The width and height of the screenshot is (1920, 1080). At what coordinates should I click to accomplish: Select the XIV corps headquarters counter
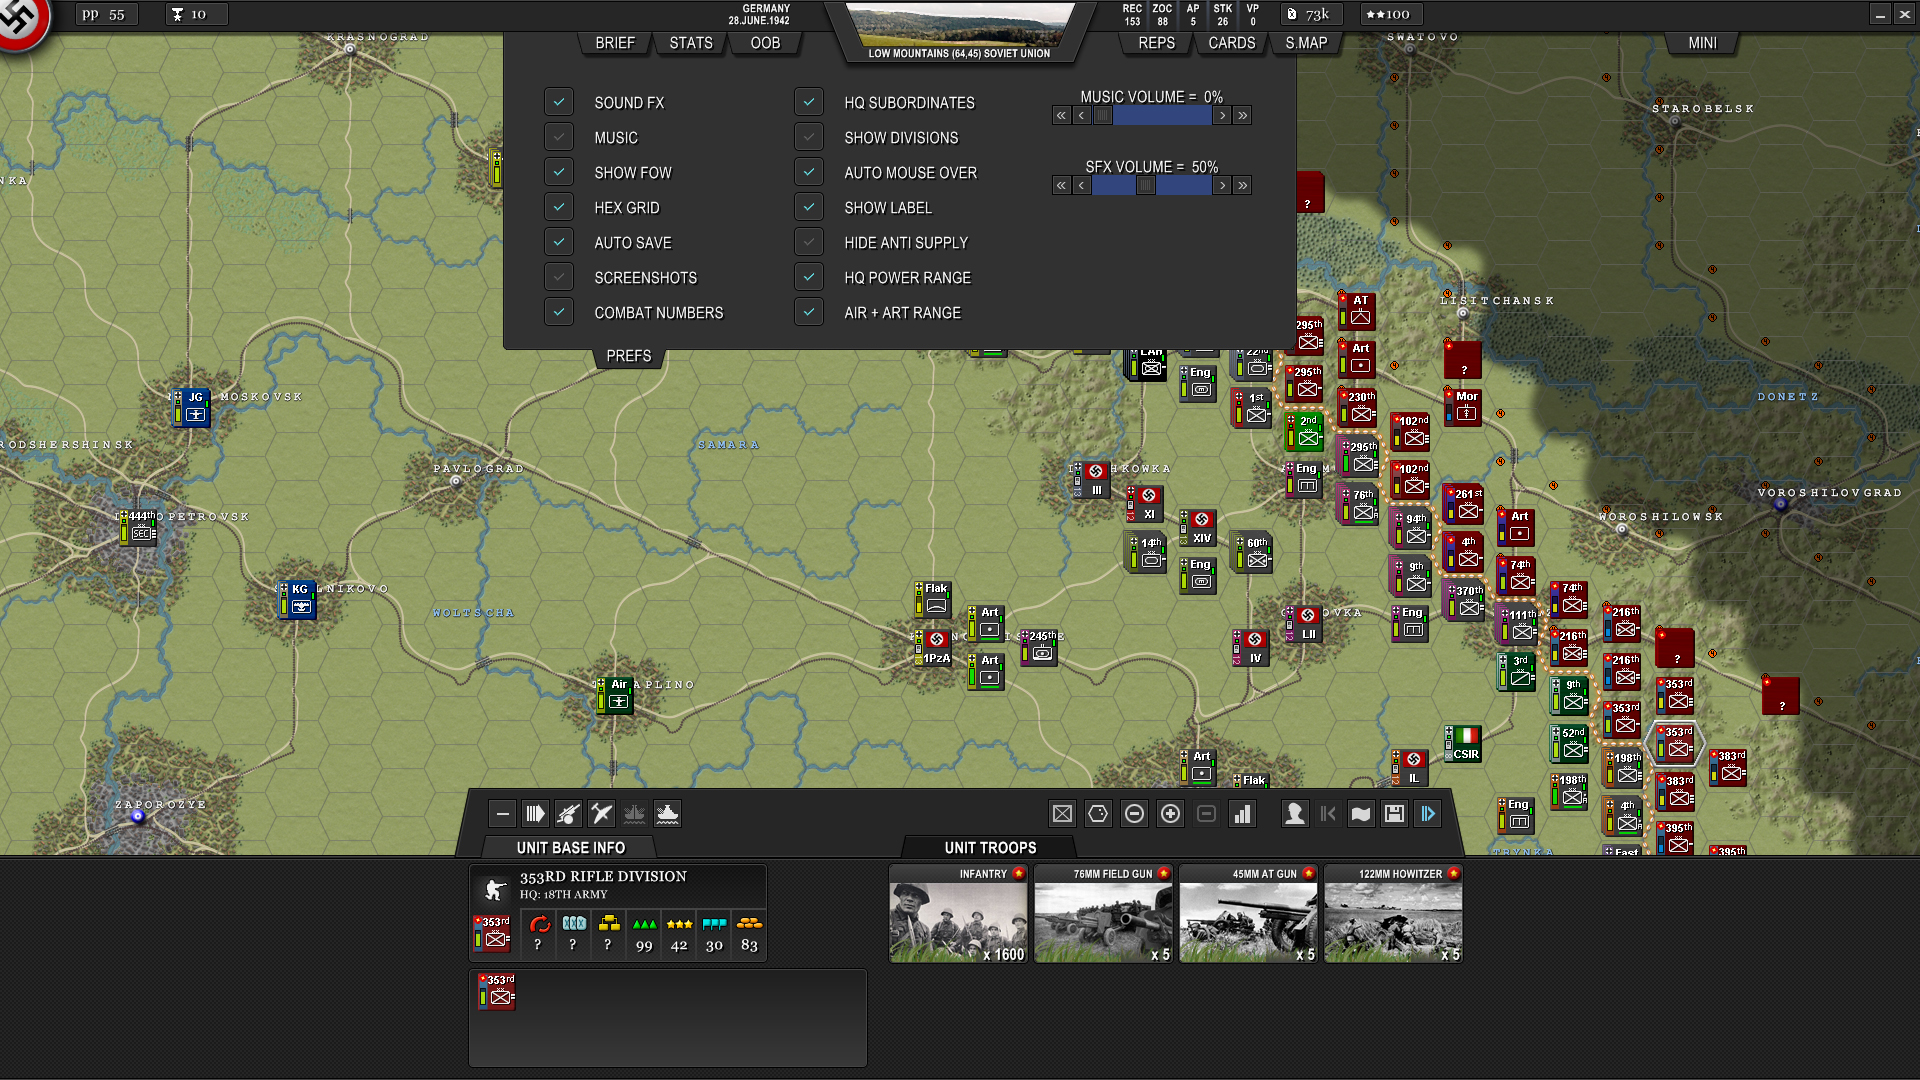(x=1199, y=528)
